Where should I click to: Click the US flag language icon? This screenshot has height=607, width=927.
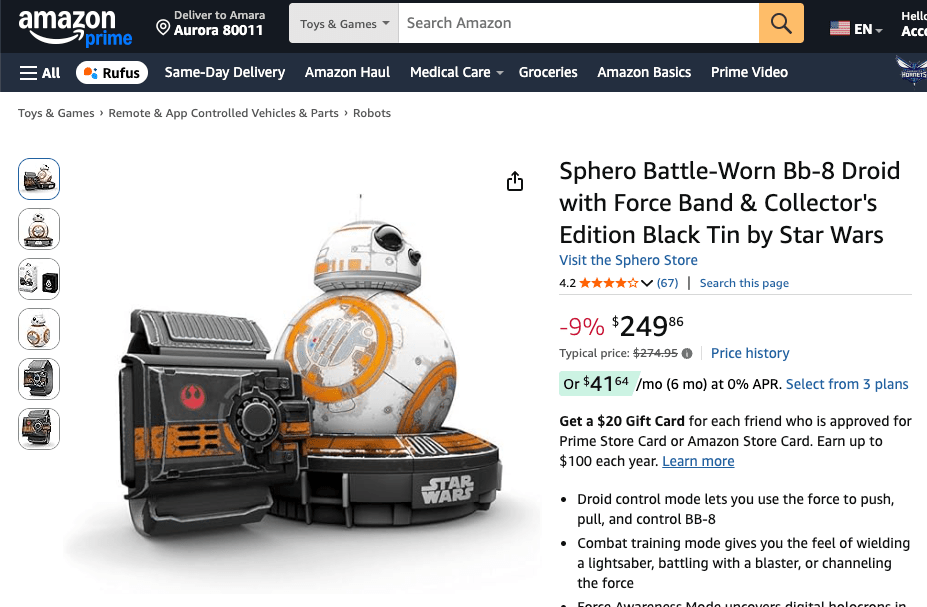[839, 29]
